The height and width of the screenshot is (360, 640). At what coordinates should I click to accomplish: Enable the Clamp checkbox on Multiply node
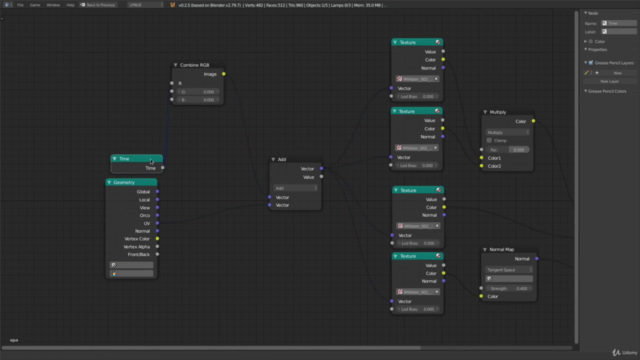[489, 140]
